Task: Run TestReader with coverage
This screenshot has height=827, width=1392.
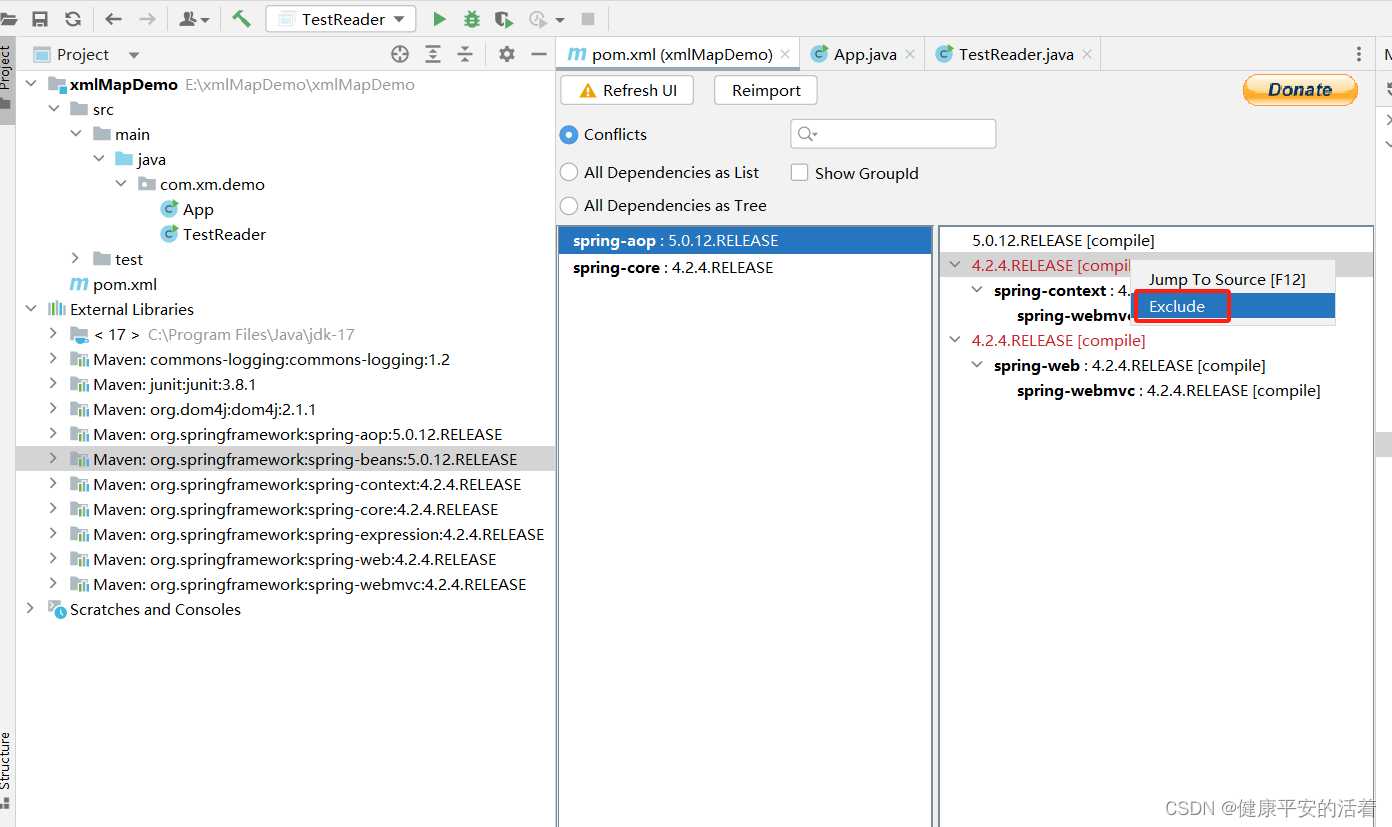Action: coord(503,18)
